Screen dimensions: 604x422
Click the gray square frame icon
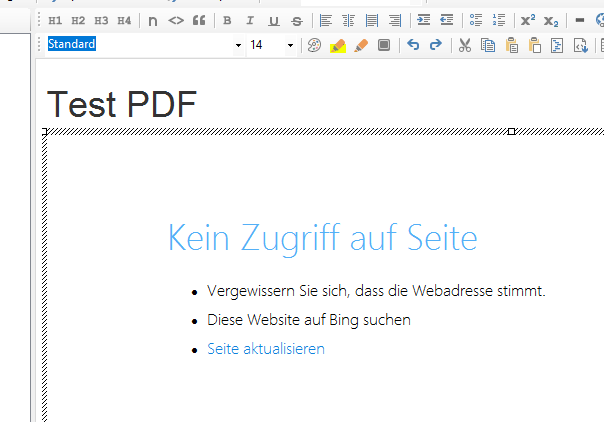point(384,45)
